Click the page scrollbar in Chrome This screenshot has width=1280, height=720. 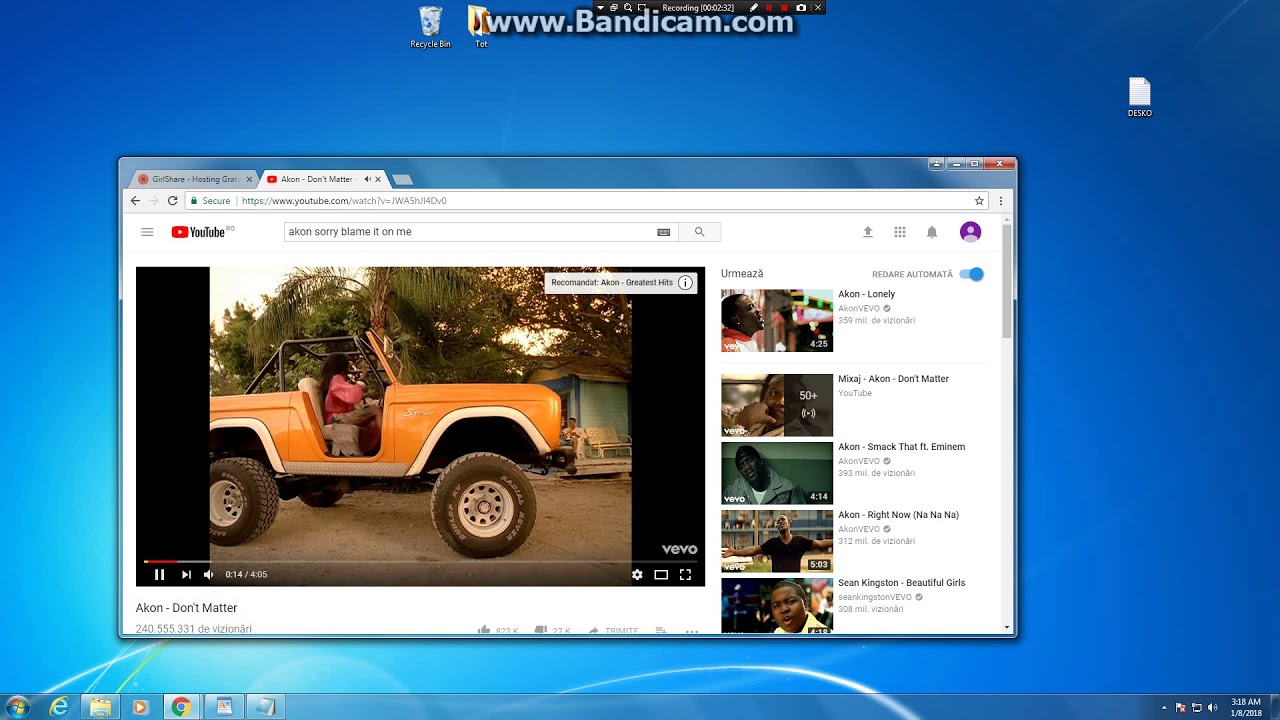point(1007,280)
